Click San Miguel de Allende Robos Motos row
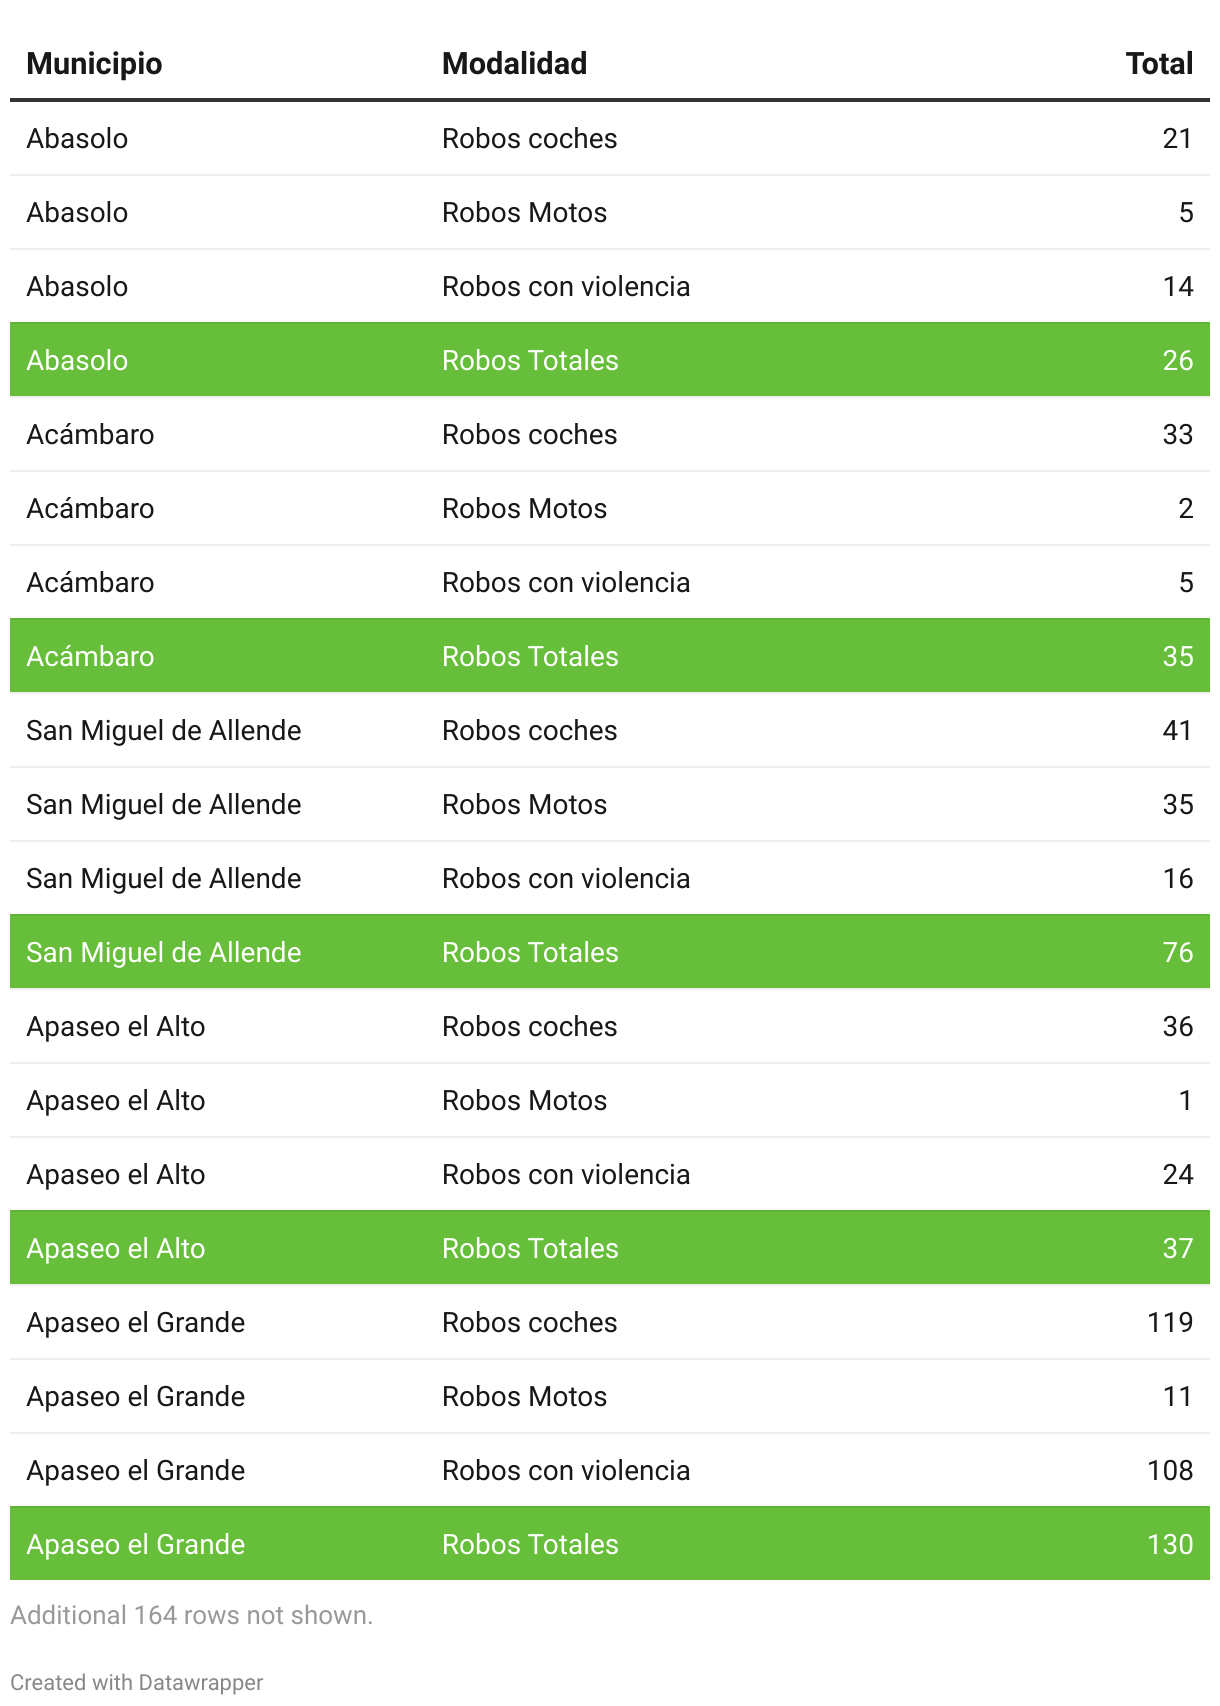1220x1706 pixels. [x=609, y=804]
